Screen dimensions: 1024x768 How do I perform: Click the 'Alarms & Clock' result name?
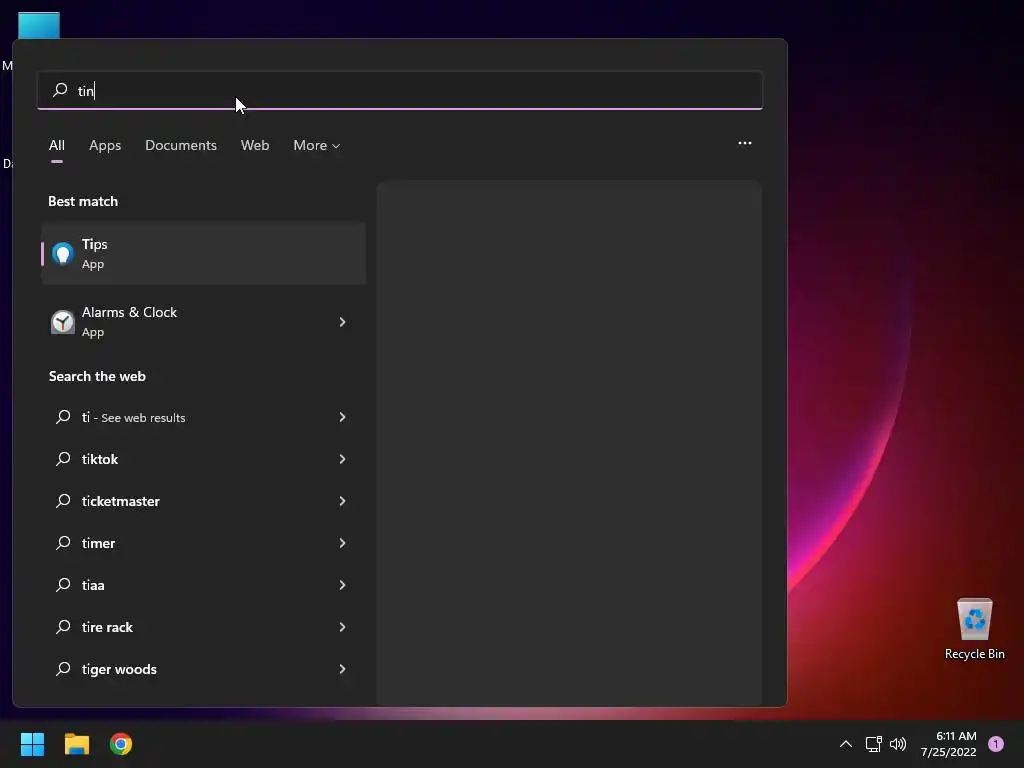point(129,312)
